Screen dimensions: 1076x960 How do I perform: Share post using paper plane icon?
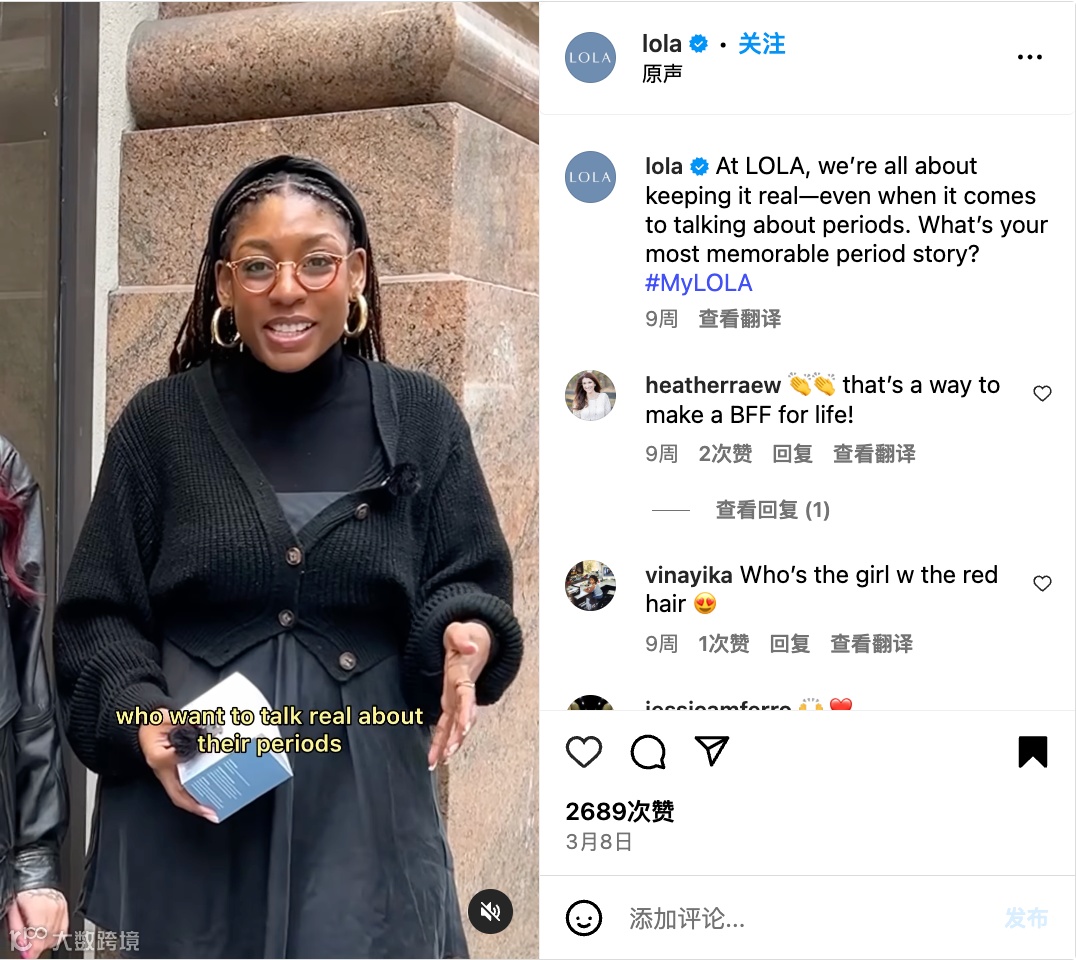point(712,751)
